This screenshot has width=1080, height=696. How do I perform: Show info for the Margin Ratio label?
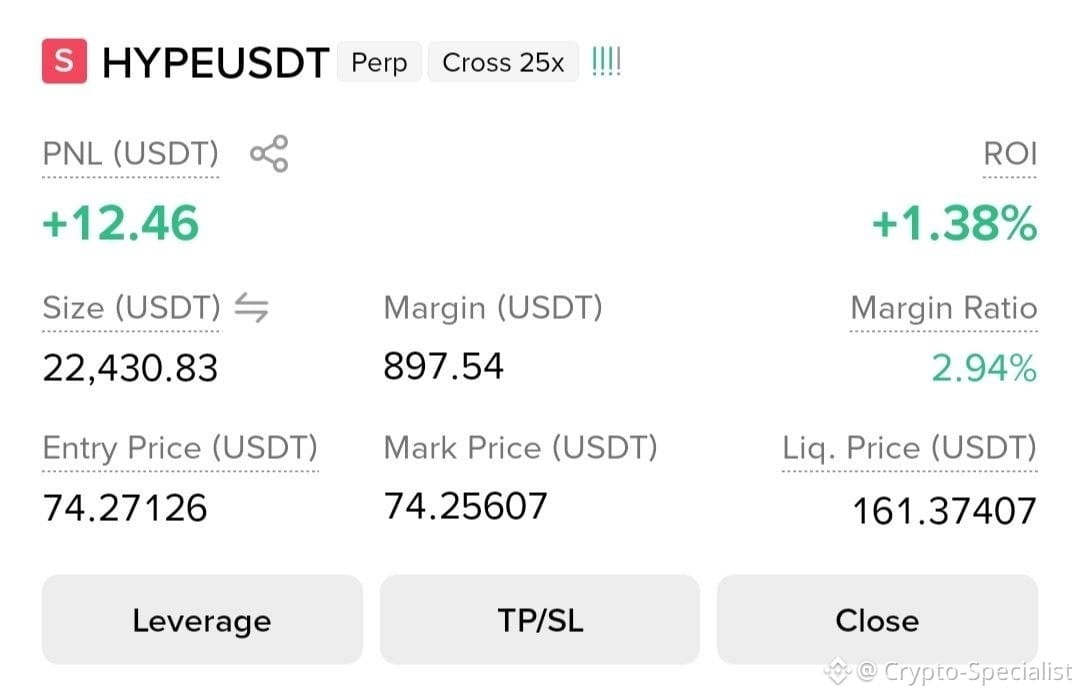[944, 307]
